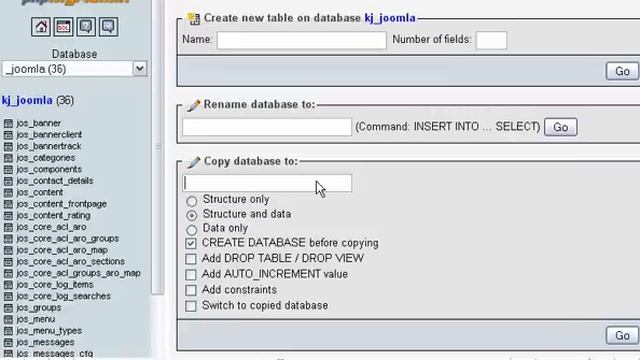Enable Add DROP TABLE / DROP VIEW
640x360 pixels.
191,259
